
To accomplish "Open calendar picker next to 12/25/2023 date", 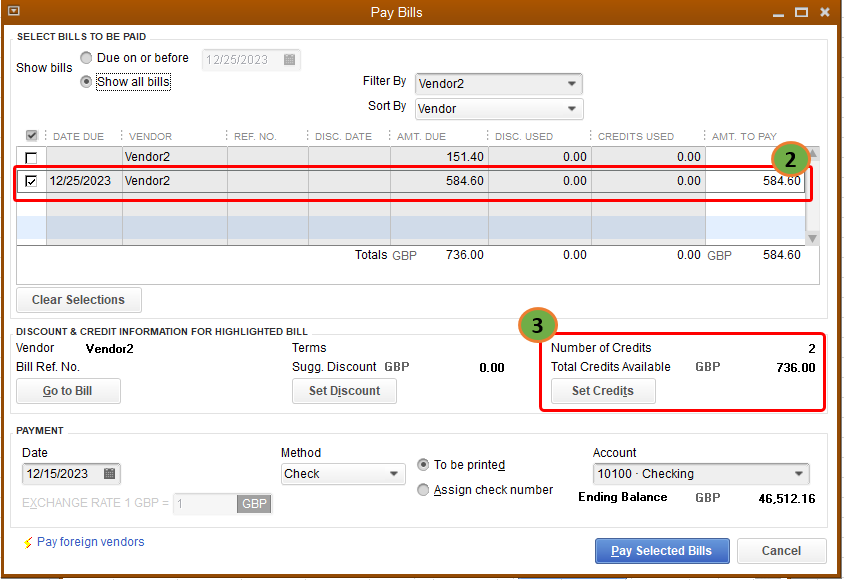I will pos(289,60).
